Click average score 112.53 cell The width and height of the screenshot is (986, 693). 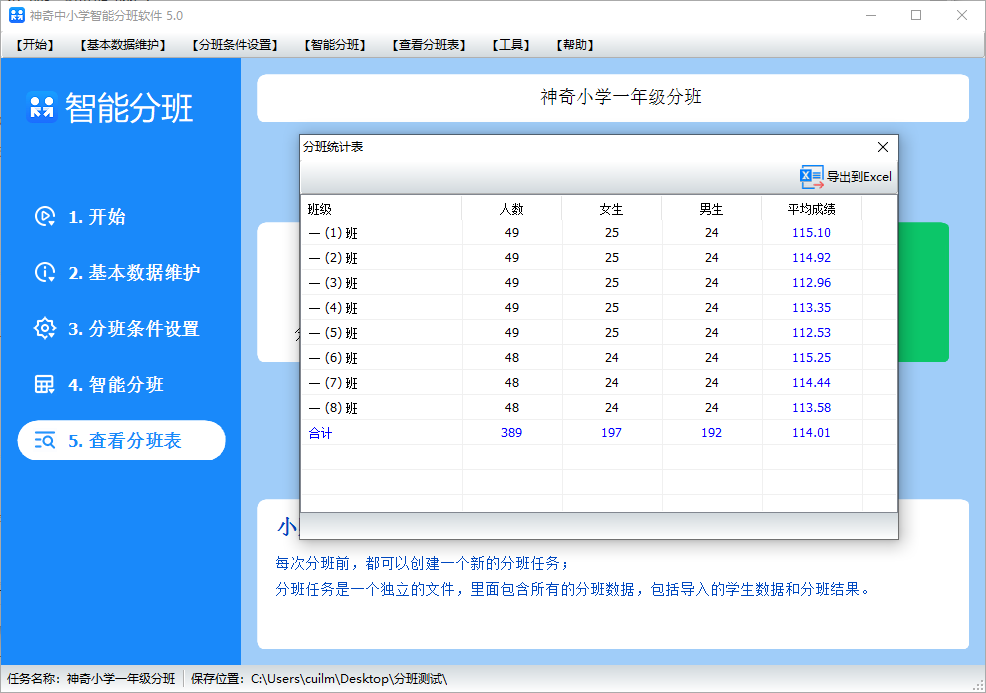click(811, 333)
